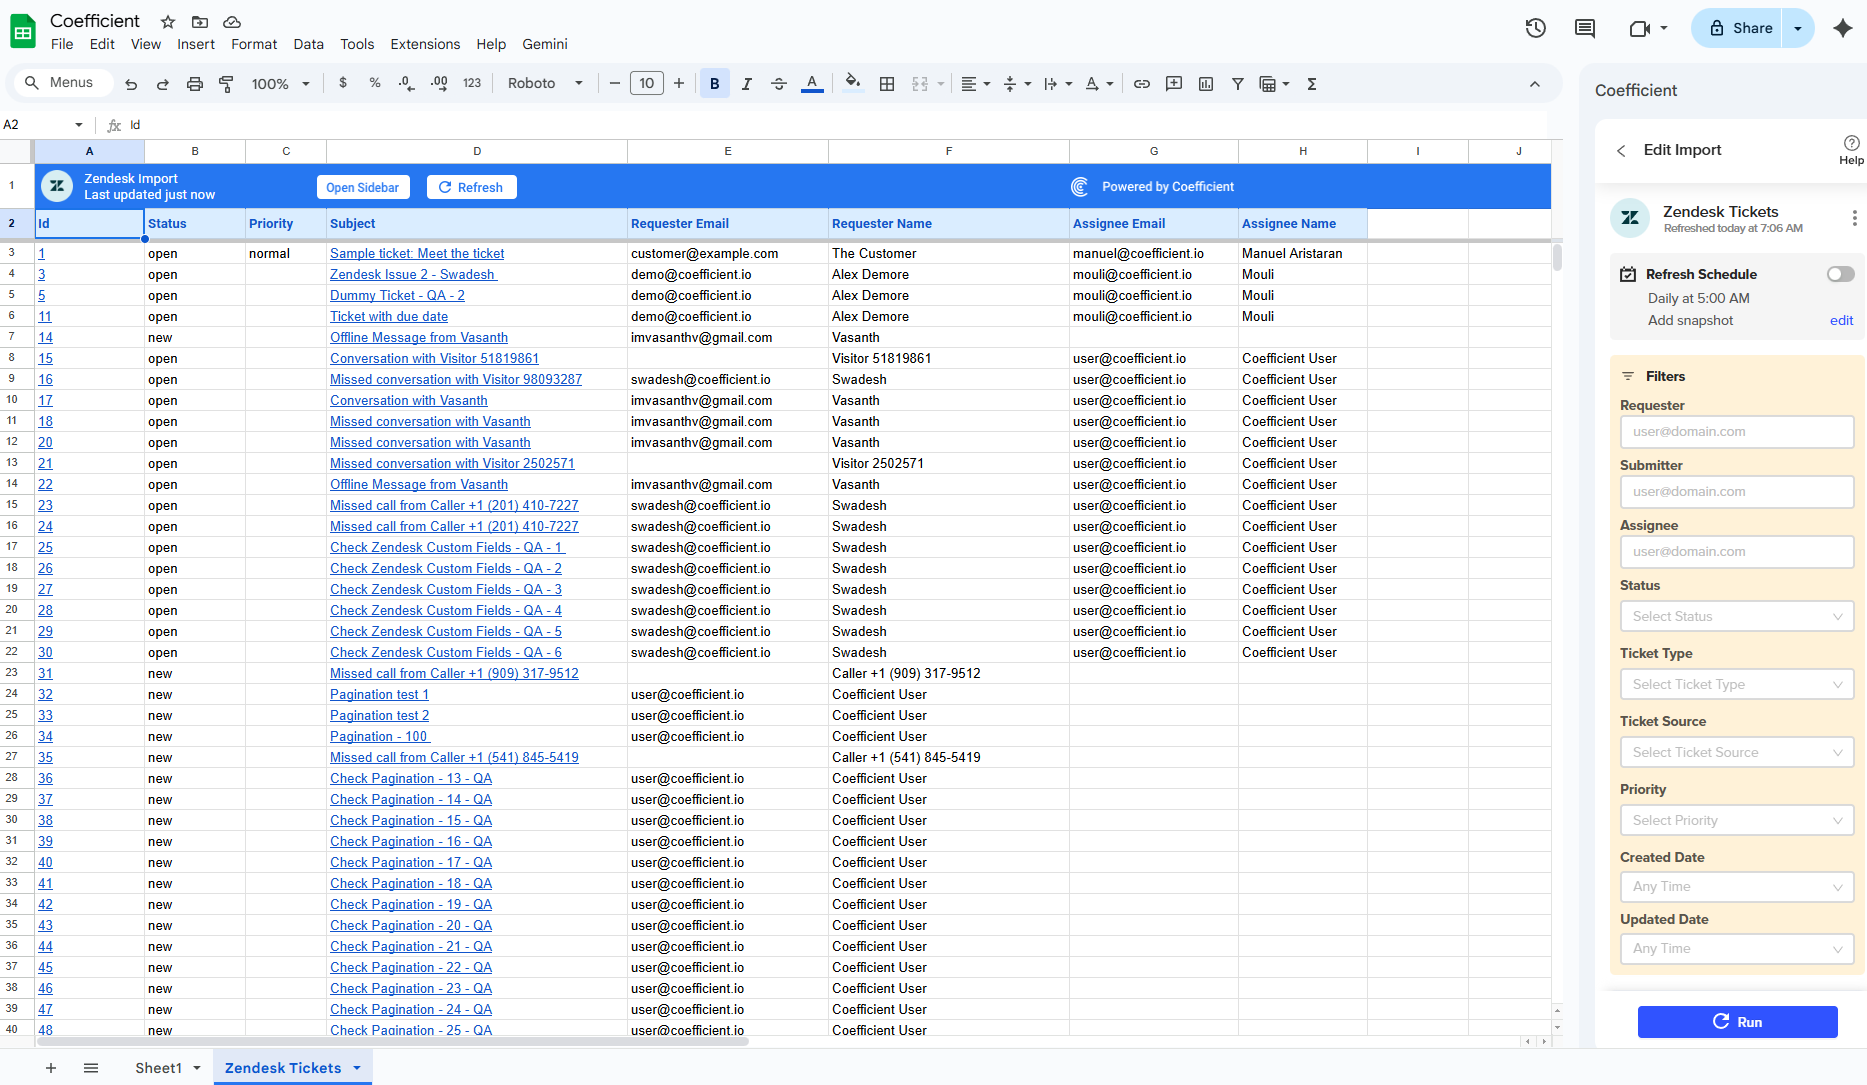This screenshot has width=1867, height=1085.
Task: Open the Extensions menu
Action: coord(425,44)
